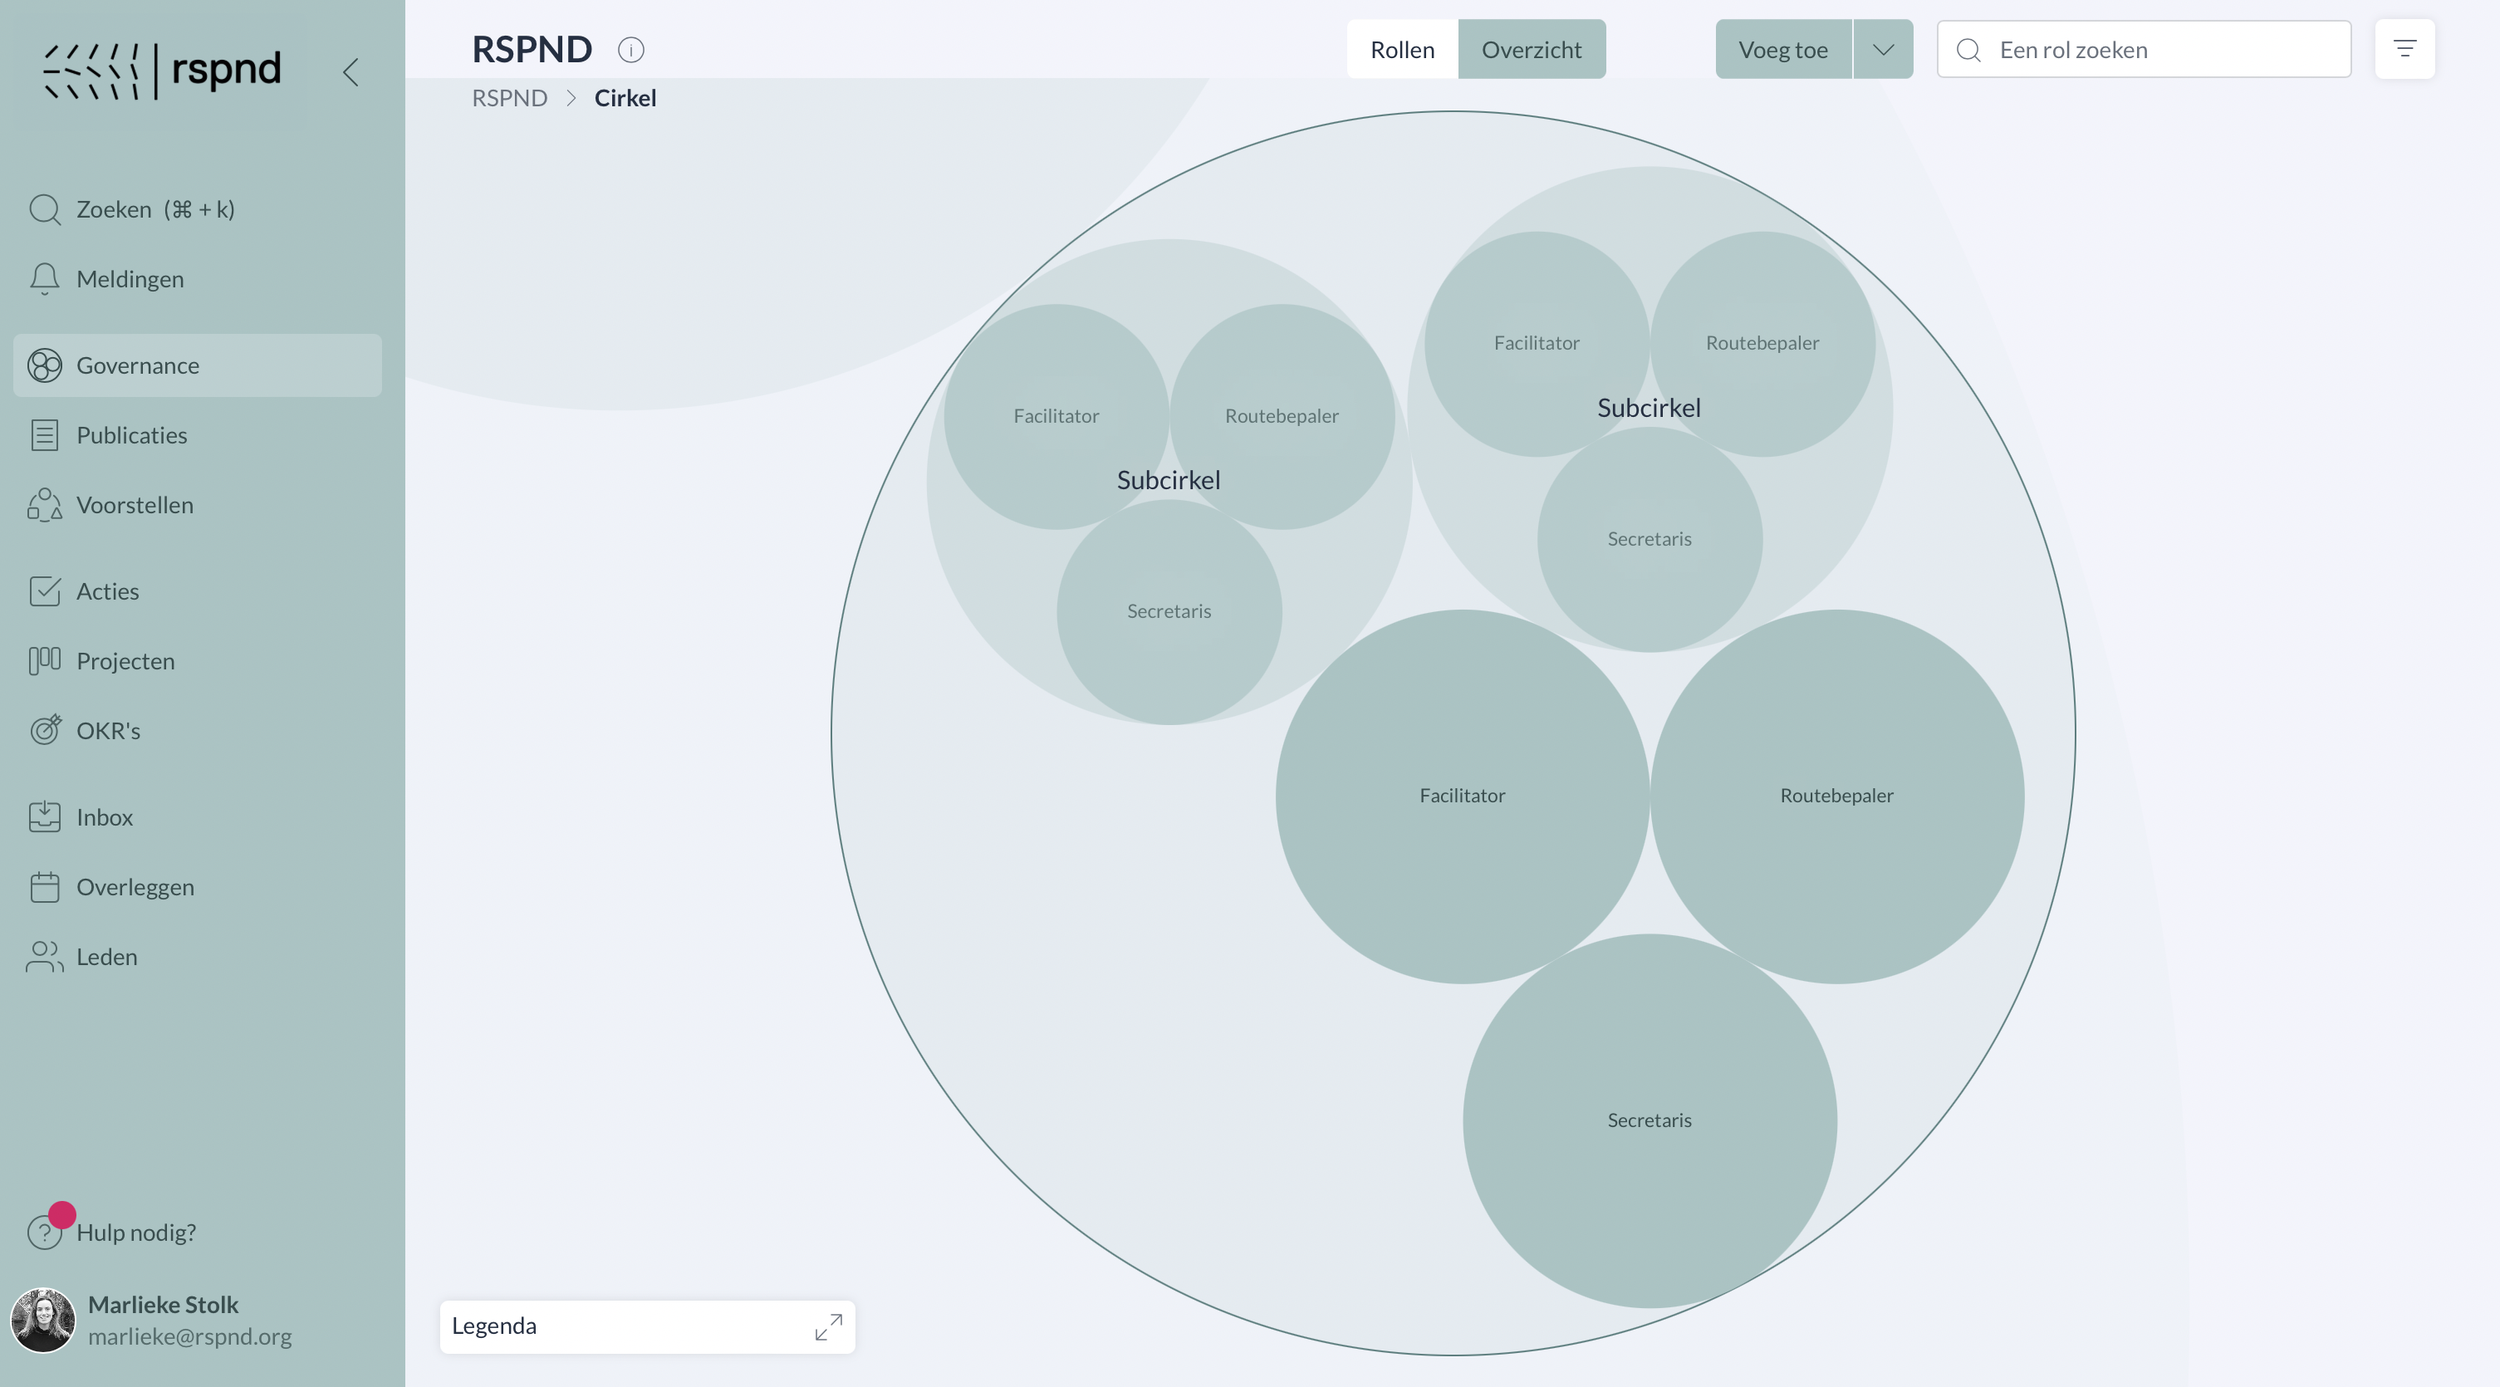Viewport: 2500px width, 1387px height.
Task: Open the Leden members page
Action: pos(106,957)
